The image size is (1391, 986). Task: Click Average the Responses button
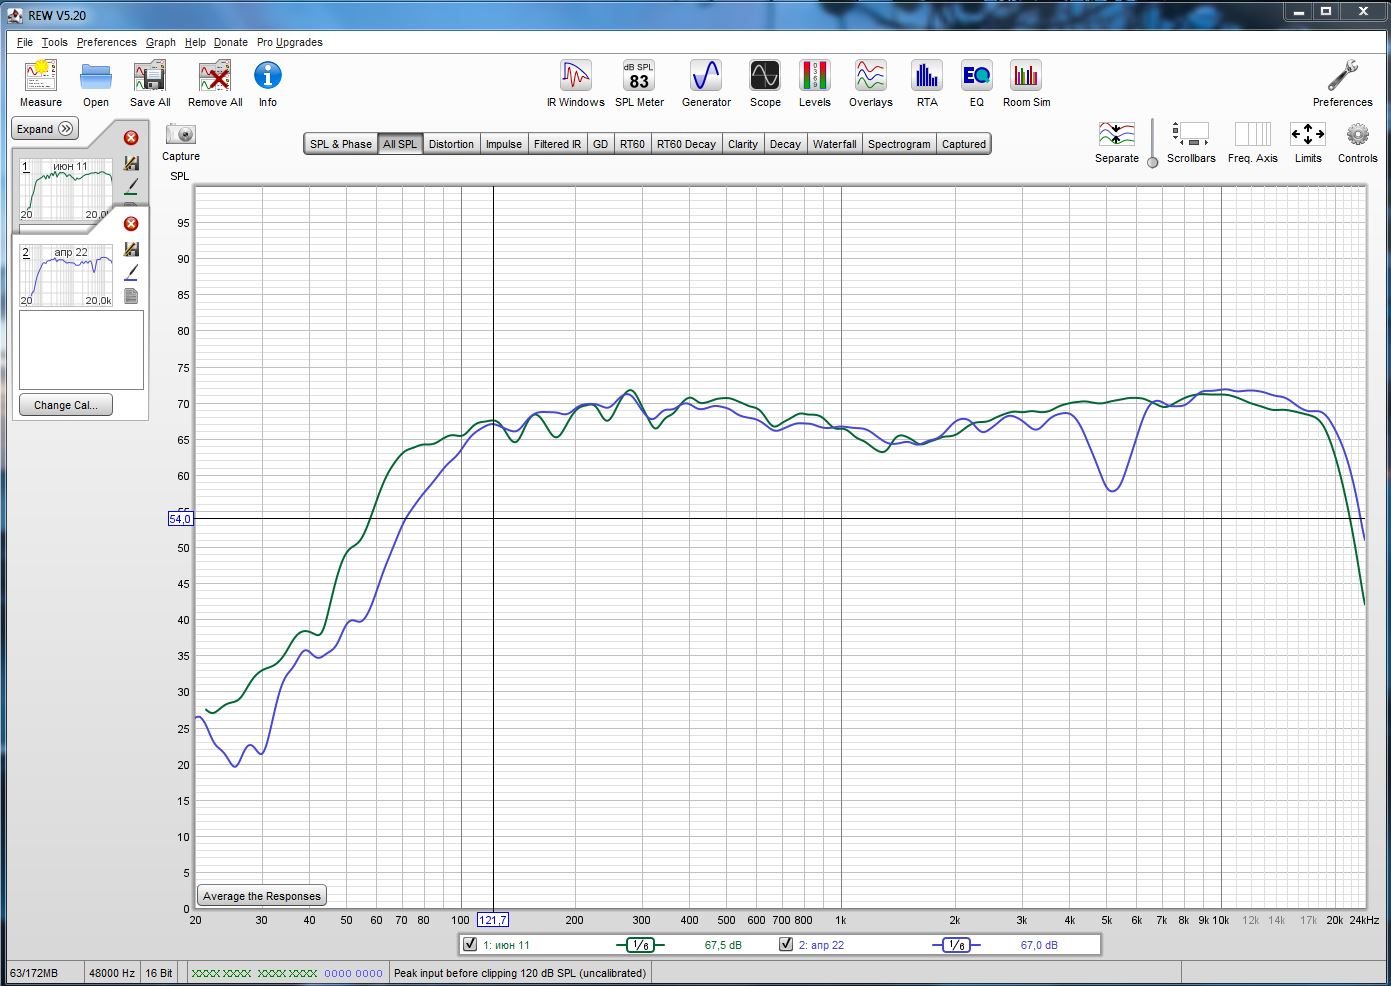pyautogui.click(x=262, y=896)
